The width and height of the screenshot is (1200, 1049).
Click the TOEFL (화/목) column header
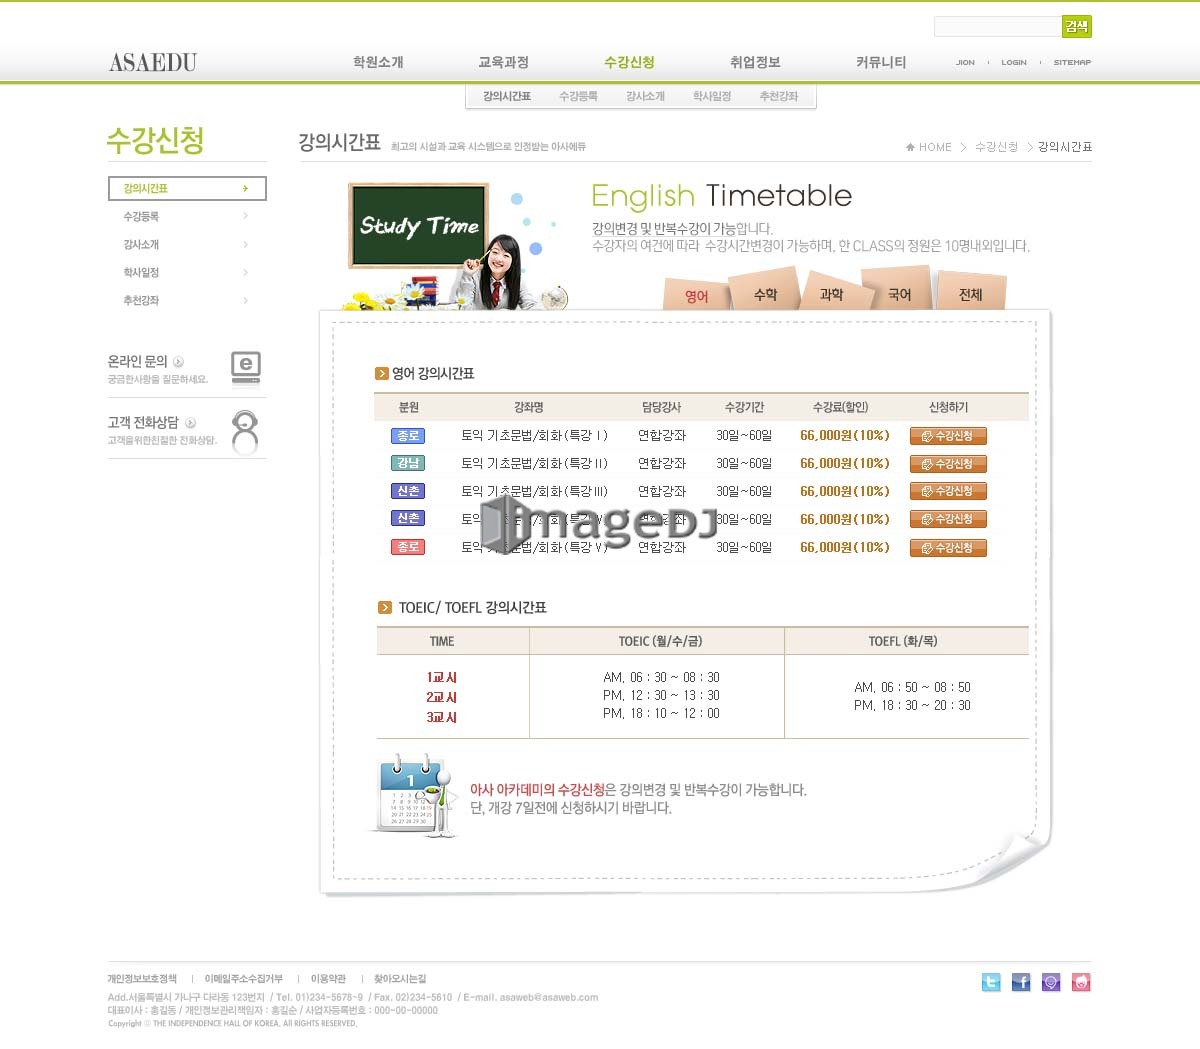point(903,641)
